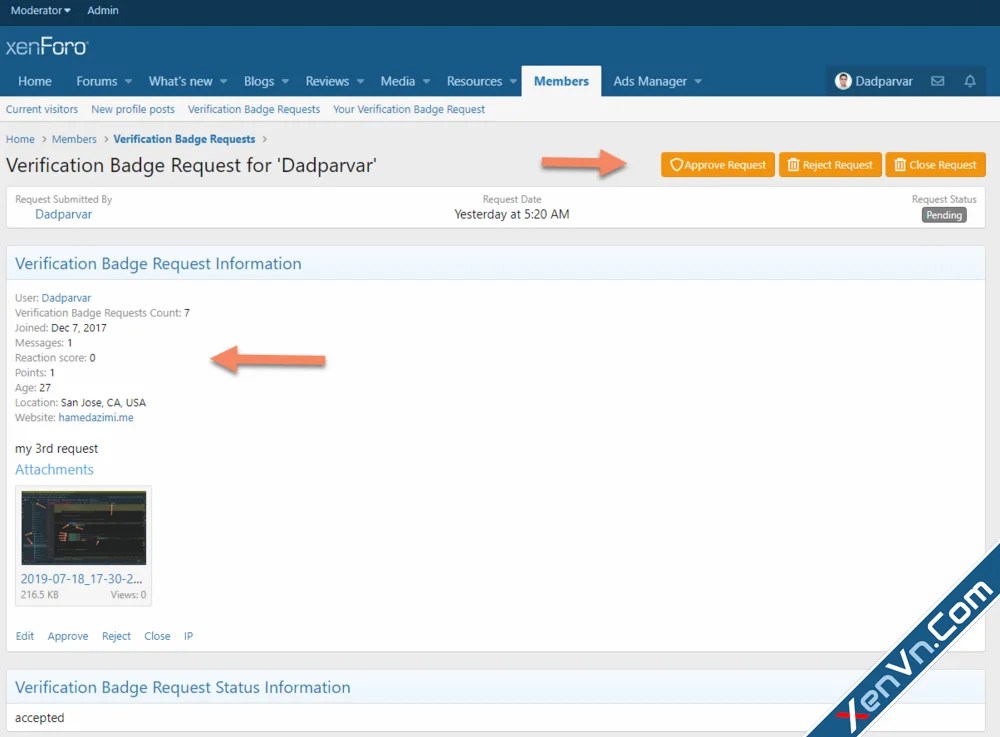
Task: Expand the Forums dropdown arrow
Action: tap(128, 82)
